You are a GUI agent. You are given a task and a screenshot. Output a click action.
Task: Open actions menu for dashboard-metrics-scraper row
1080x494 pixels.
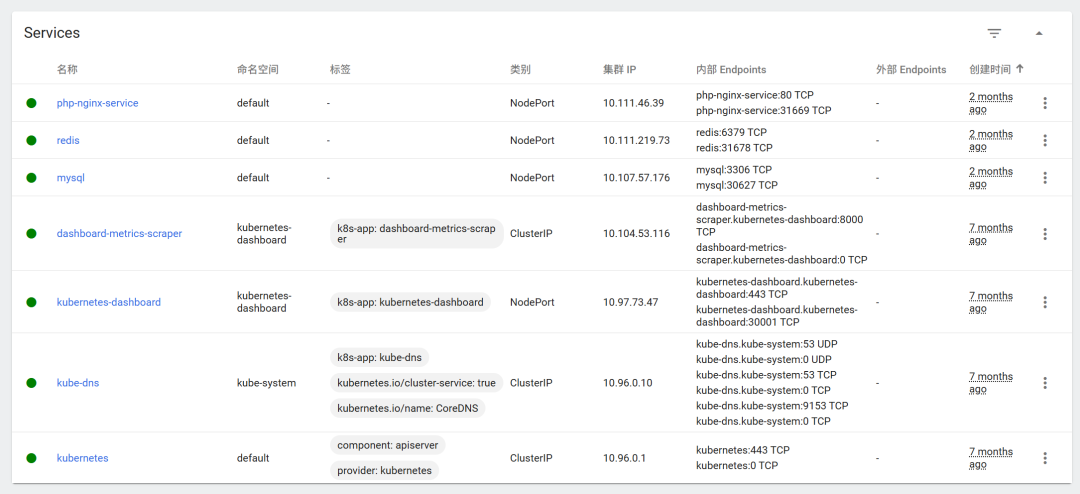point(1045,234)
